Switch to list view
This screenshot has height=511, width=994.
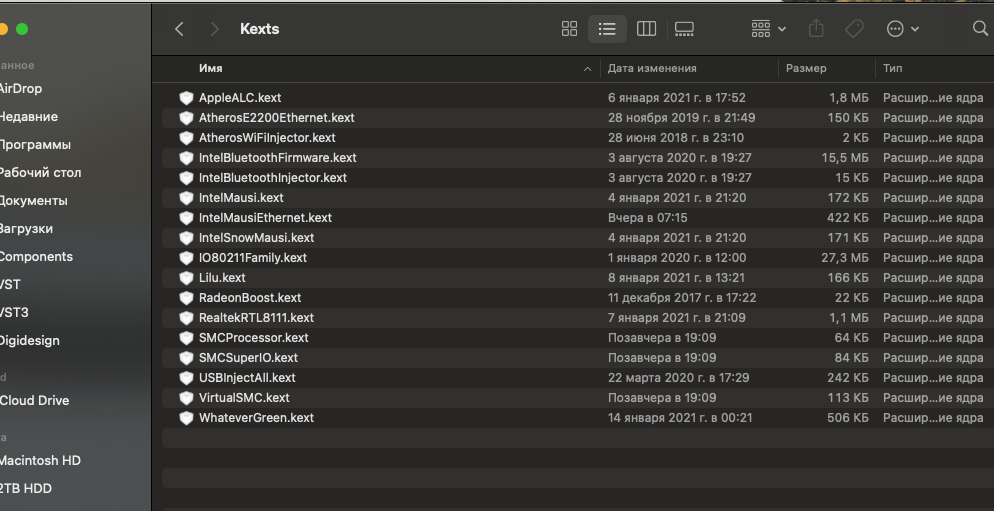pos(607,29)
